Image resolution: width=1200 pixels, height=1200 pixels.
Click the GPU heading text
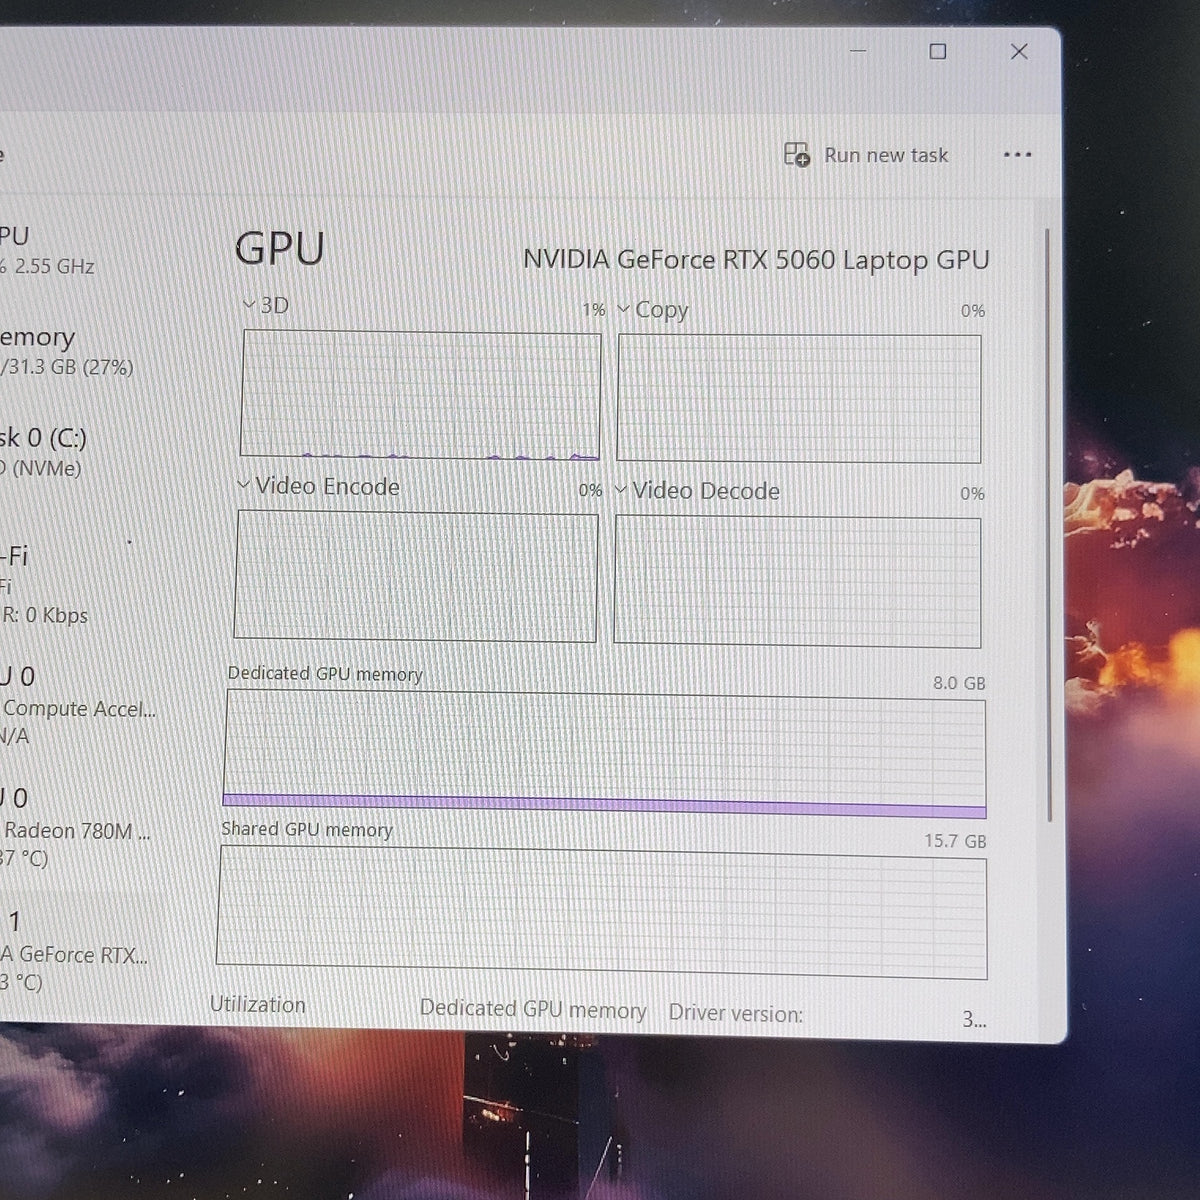tap(280, 249)
